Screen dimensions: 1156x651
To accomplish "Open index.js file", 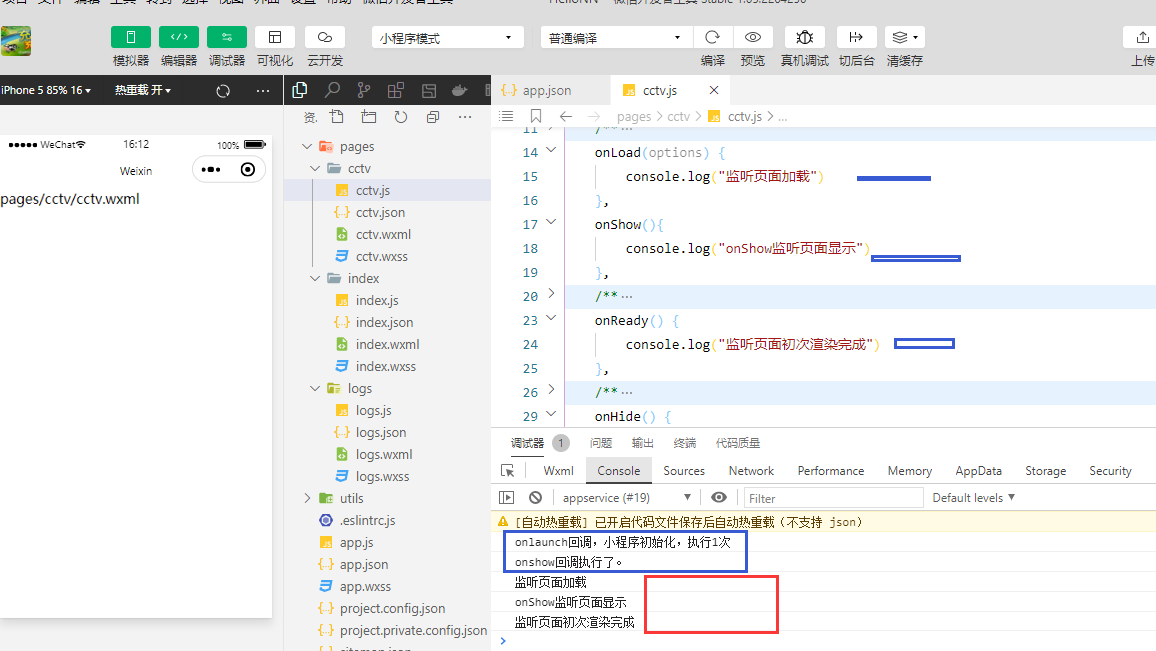I will point(377,300).
